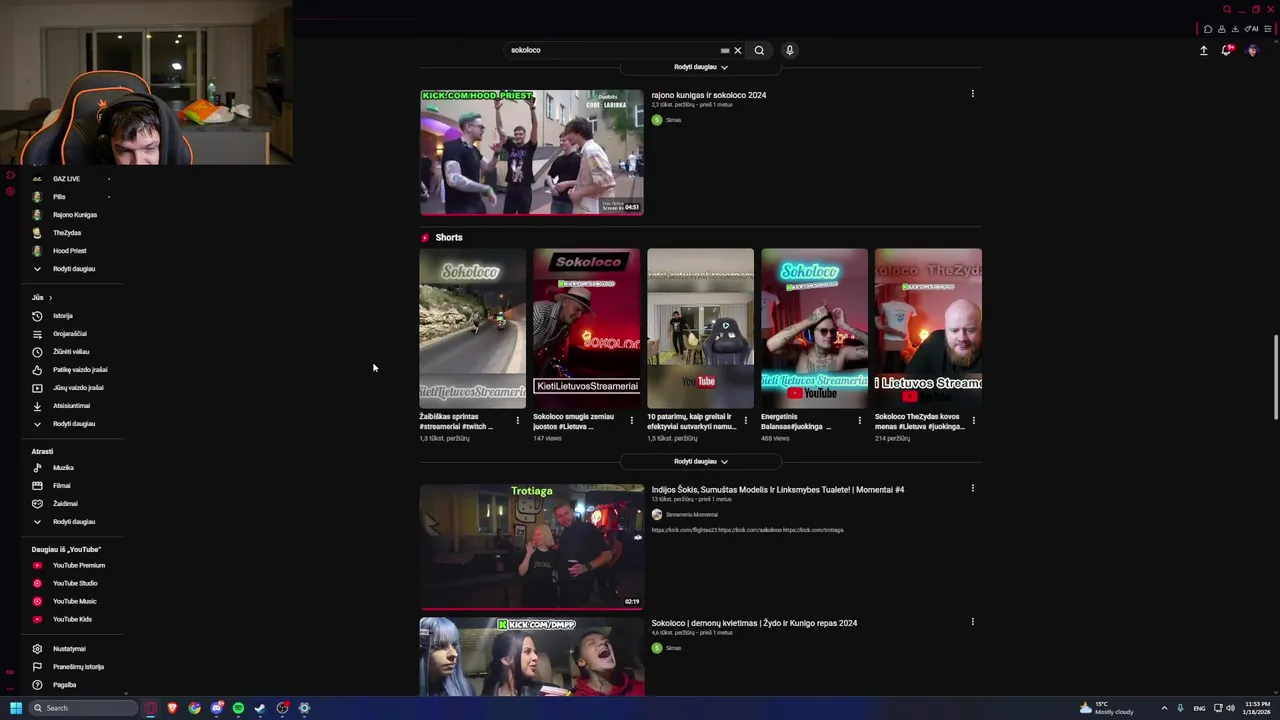Open options for Indijos Šokis video

(x=972, y=489)
